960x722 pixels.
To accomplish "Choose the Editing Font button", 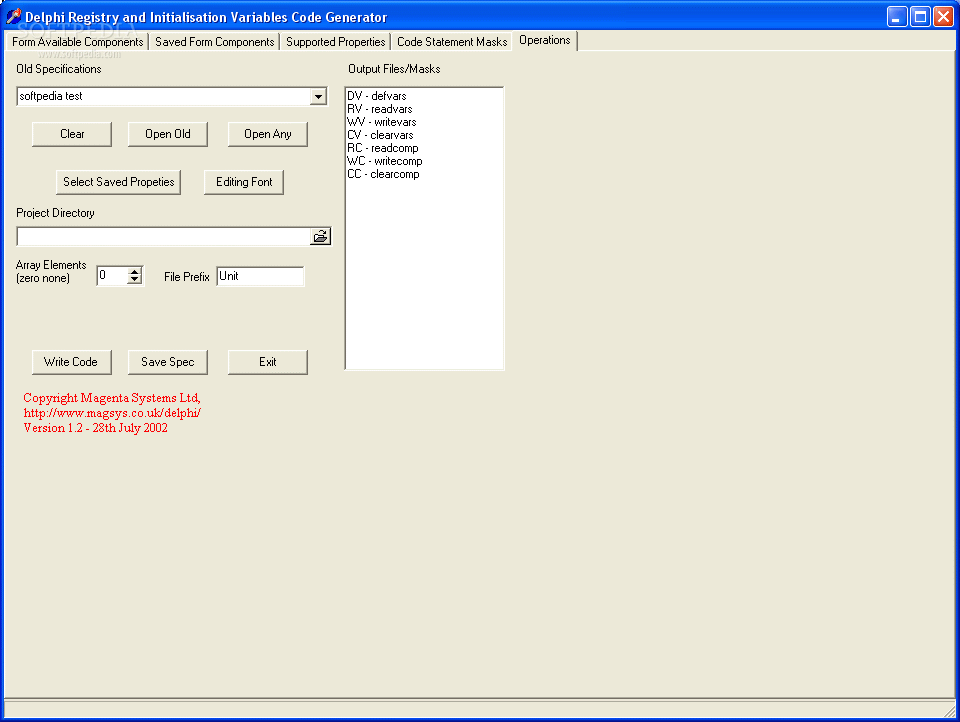I will 244,182.
